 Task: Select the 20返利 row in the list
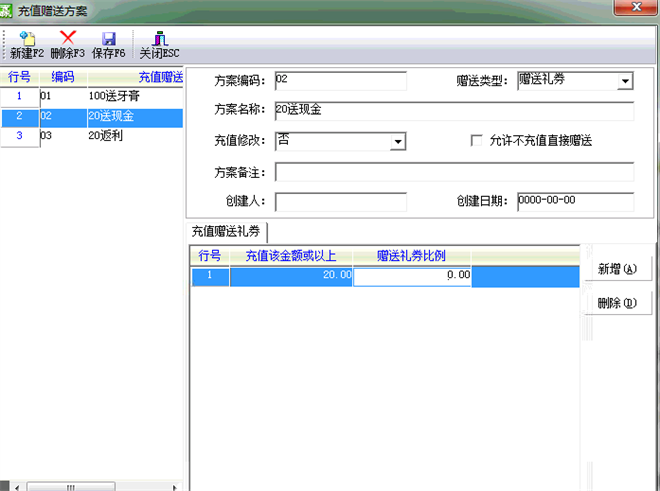pyautogui.click(x=91, y=136)
